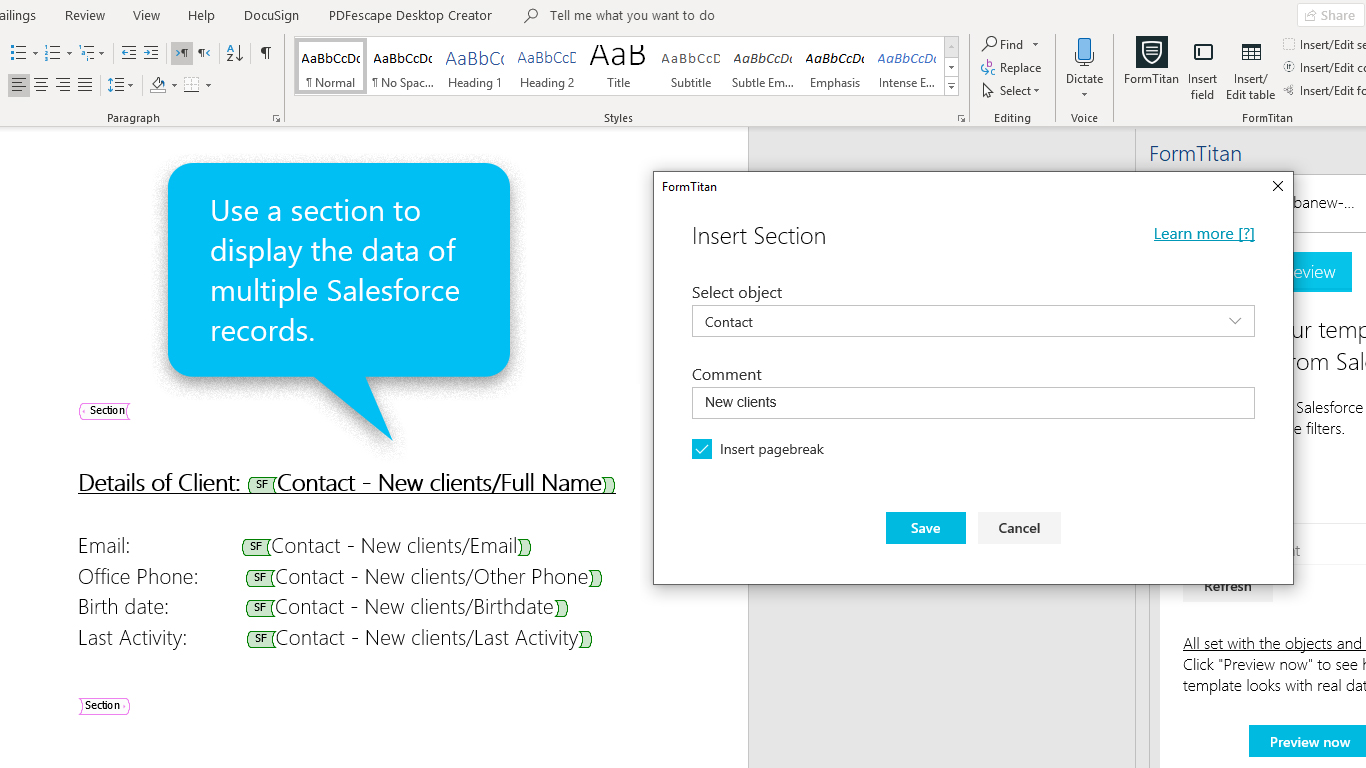
Task: Open the DocuSign ribbon tab
Action: [x=273, y=15]
